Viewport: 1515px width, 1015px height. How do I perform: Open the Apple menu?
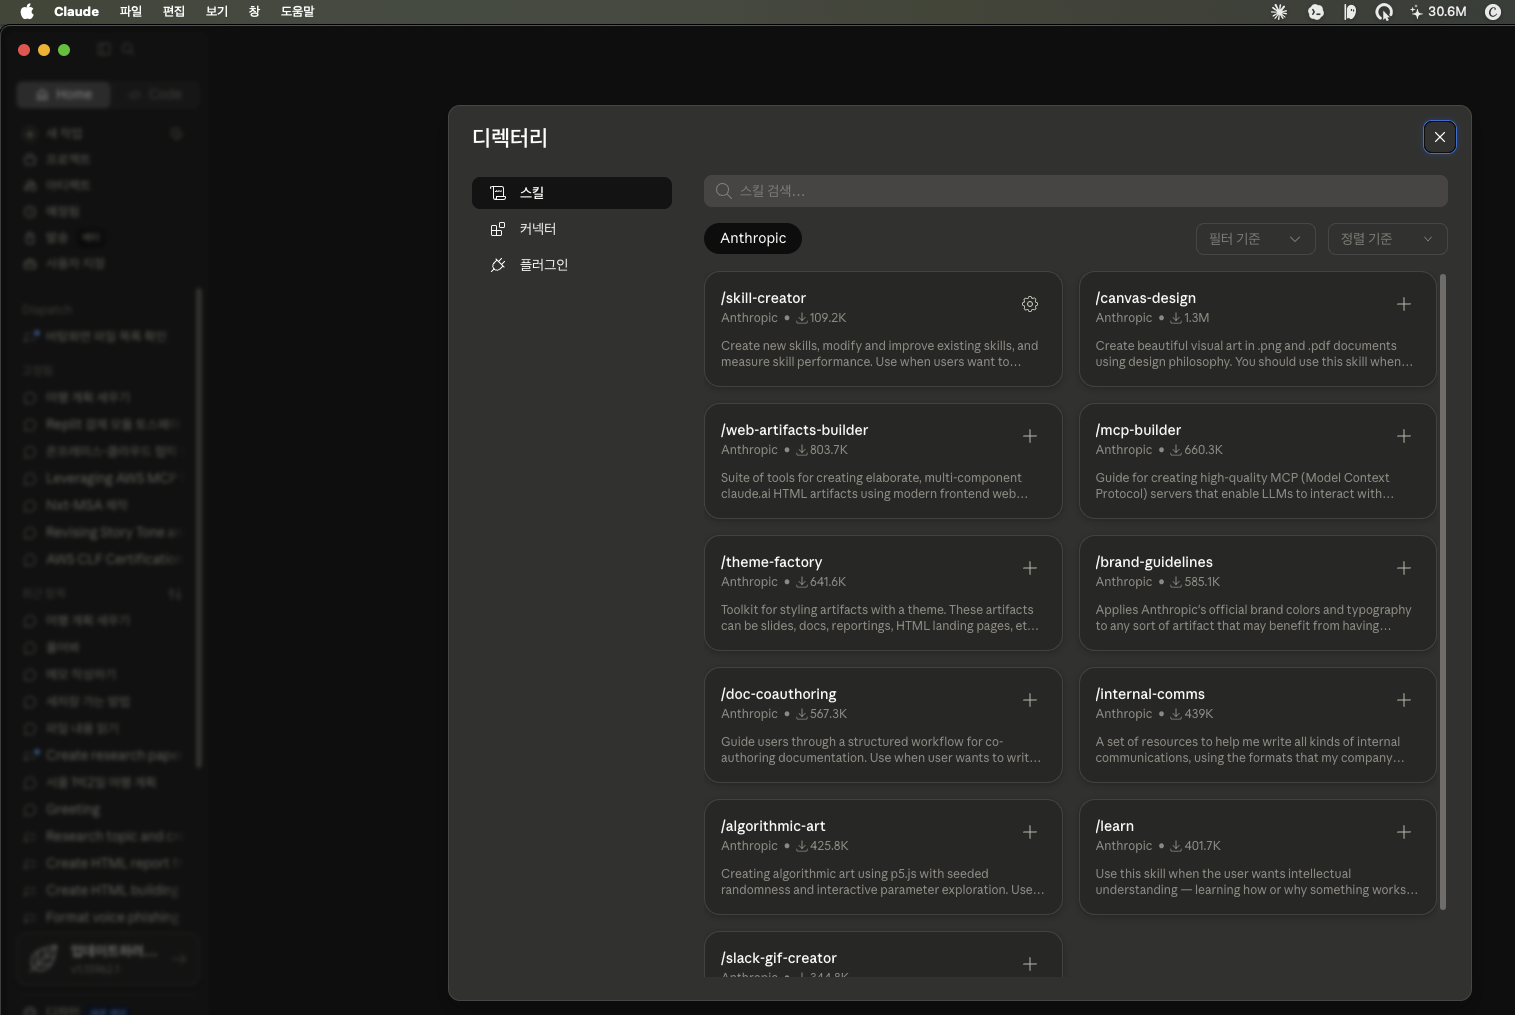(27, 11)
